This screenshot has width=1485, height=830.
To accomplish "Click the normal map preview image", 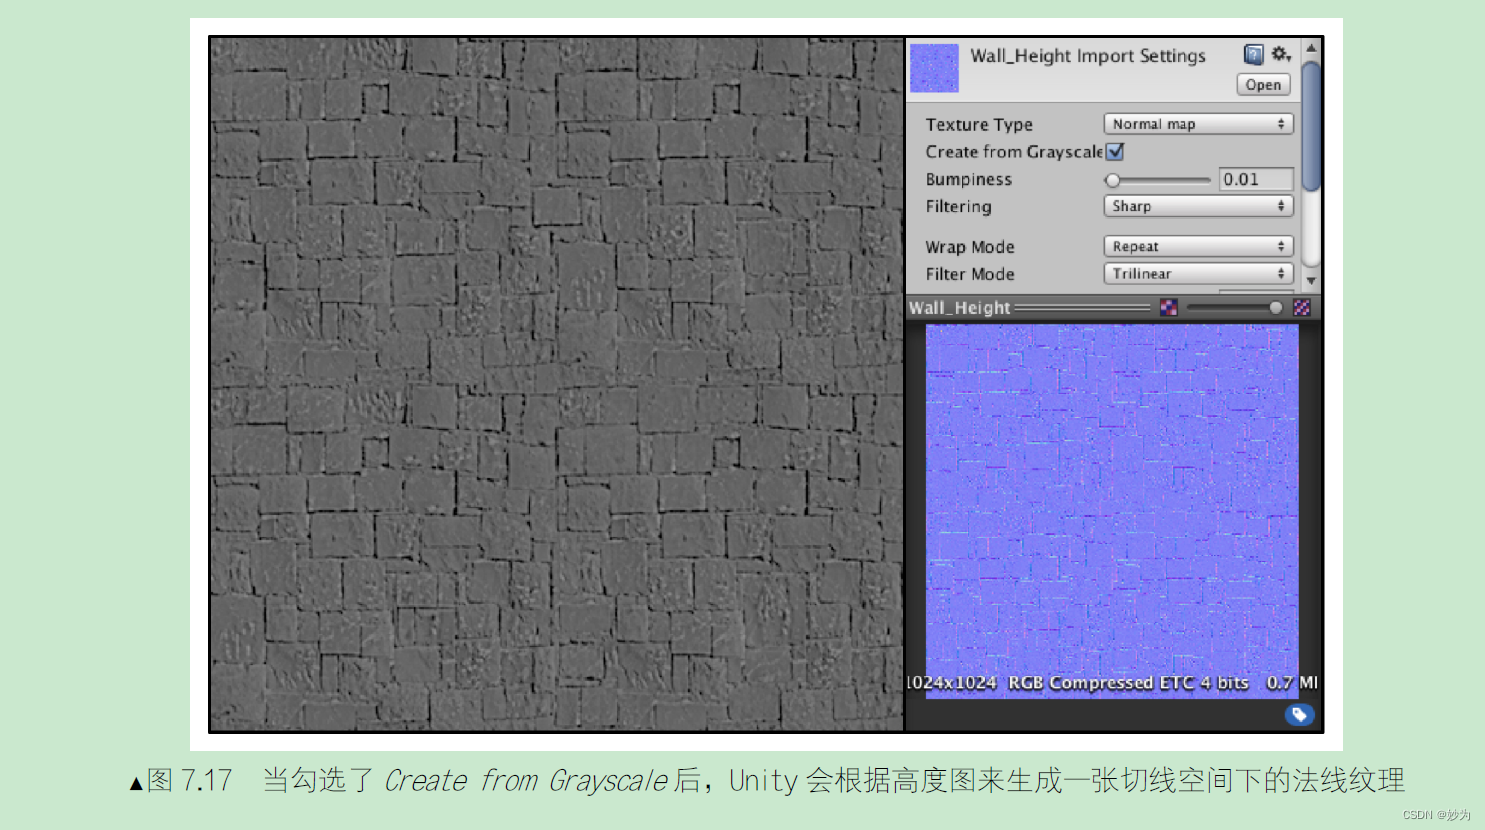I will pos(1112,510).
